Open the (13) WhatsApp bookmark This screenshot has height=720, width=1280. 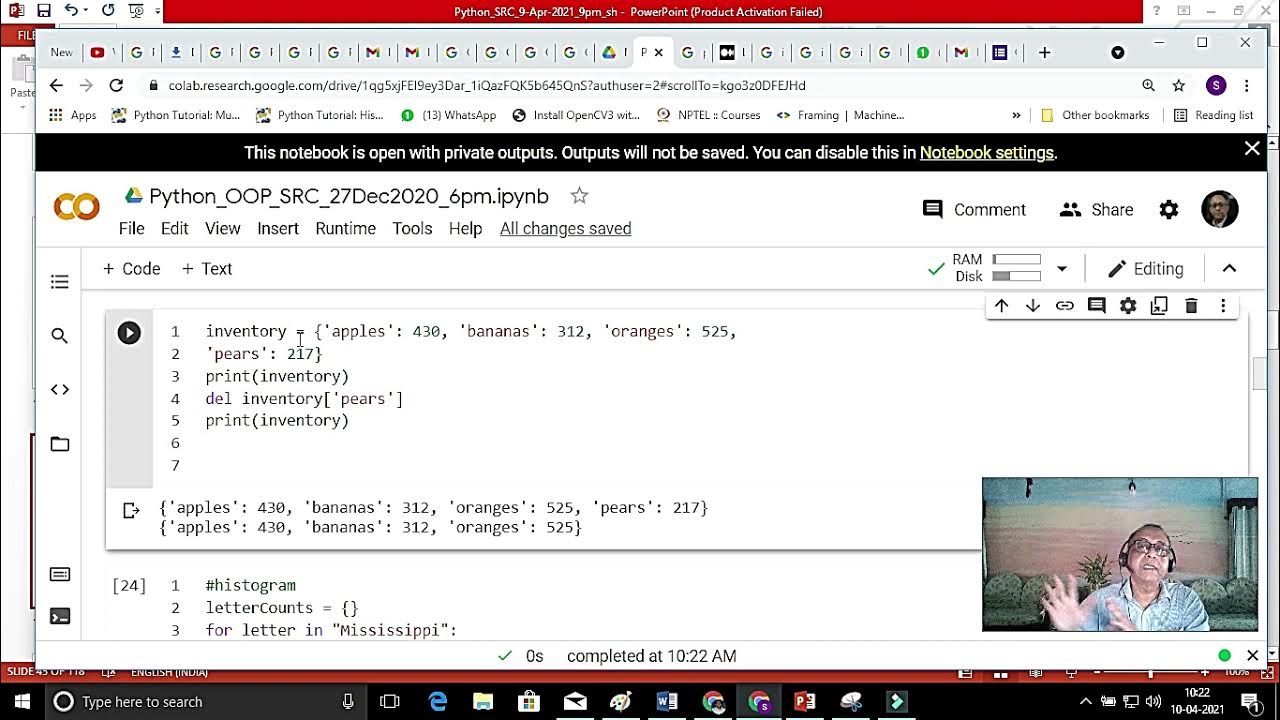[x=448, y=115]
